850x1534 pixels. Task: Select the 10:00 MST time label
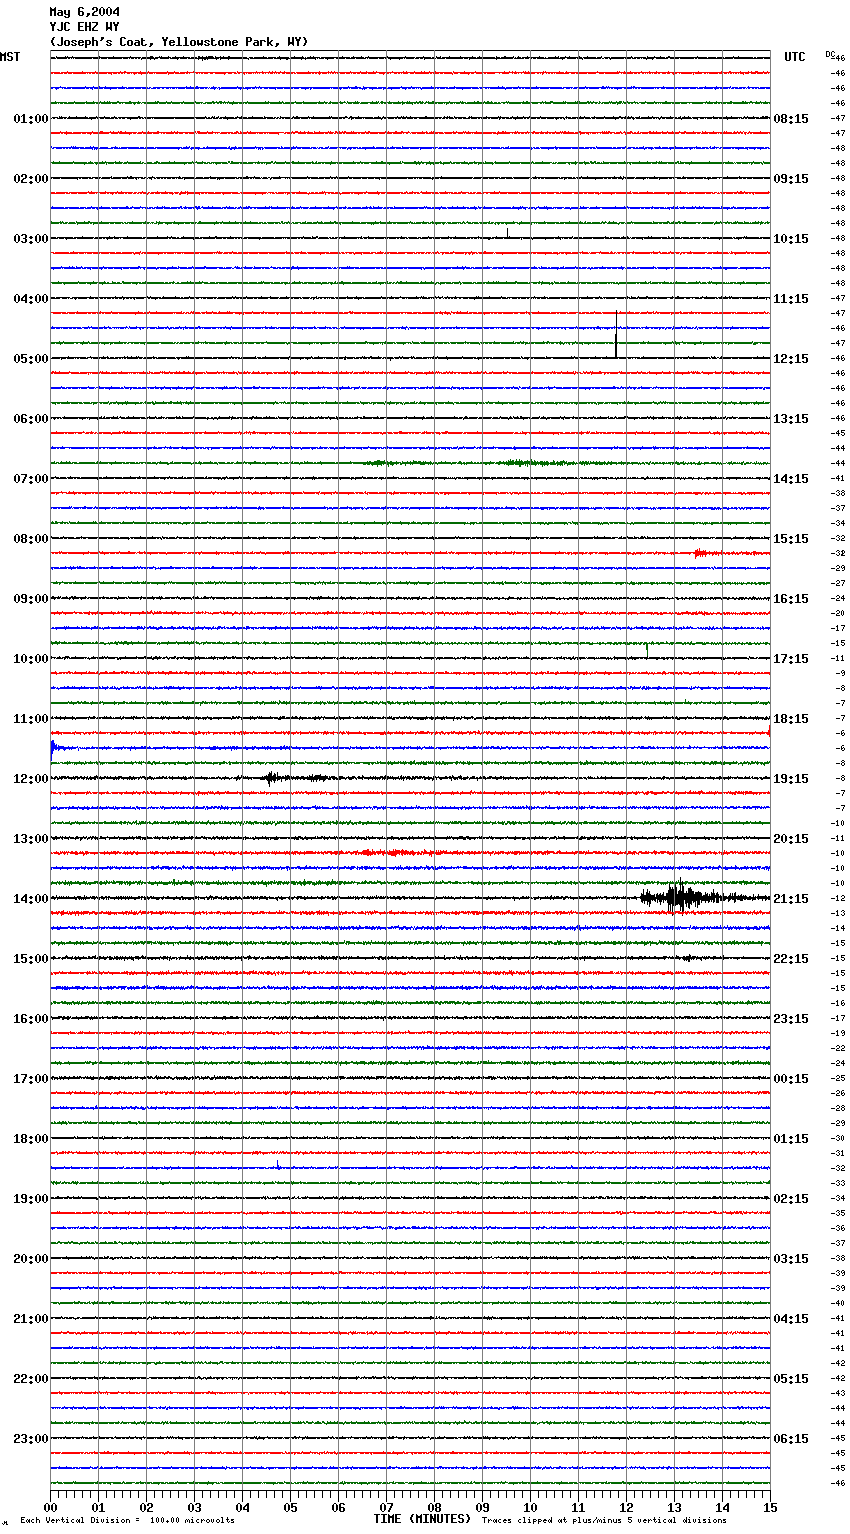pyautogui.click(x=31, y=659)
